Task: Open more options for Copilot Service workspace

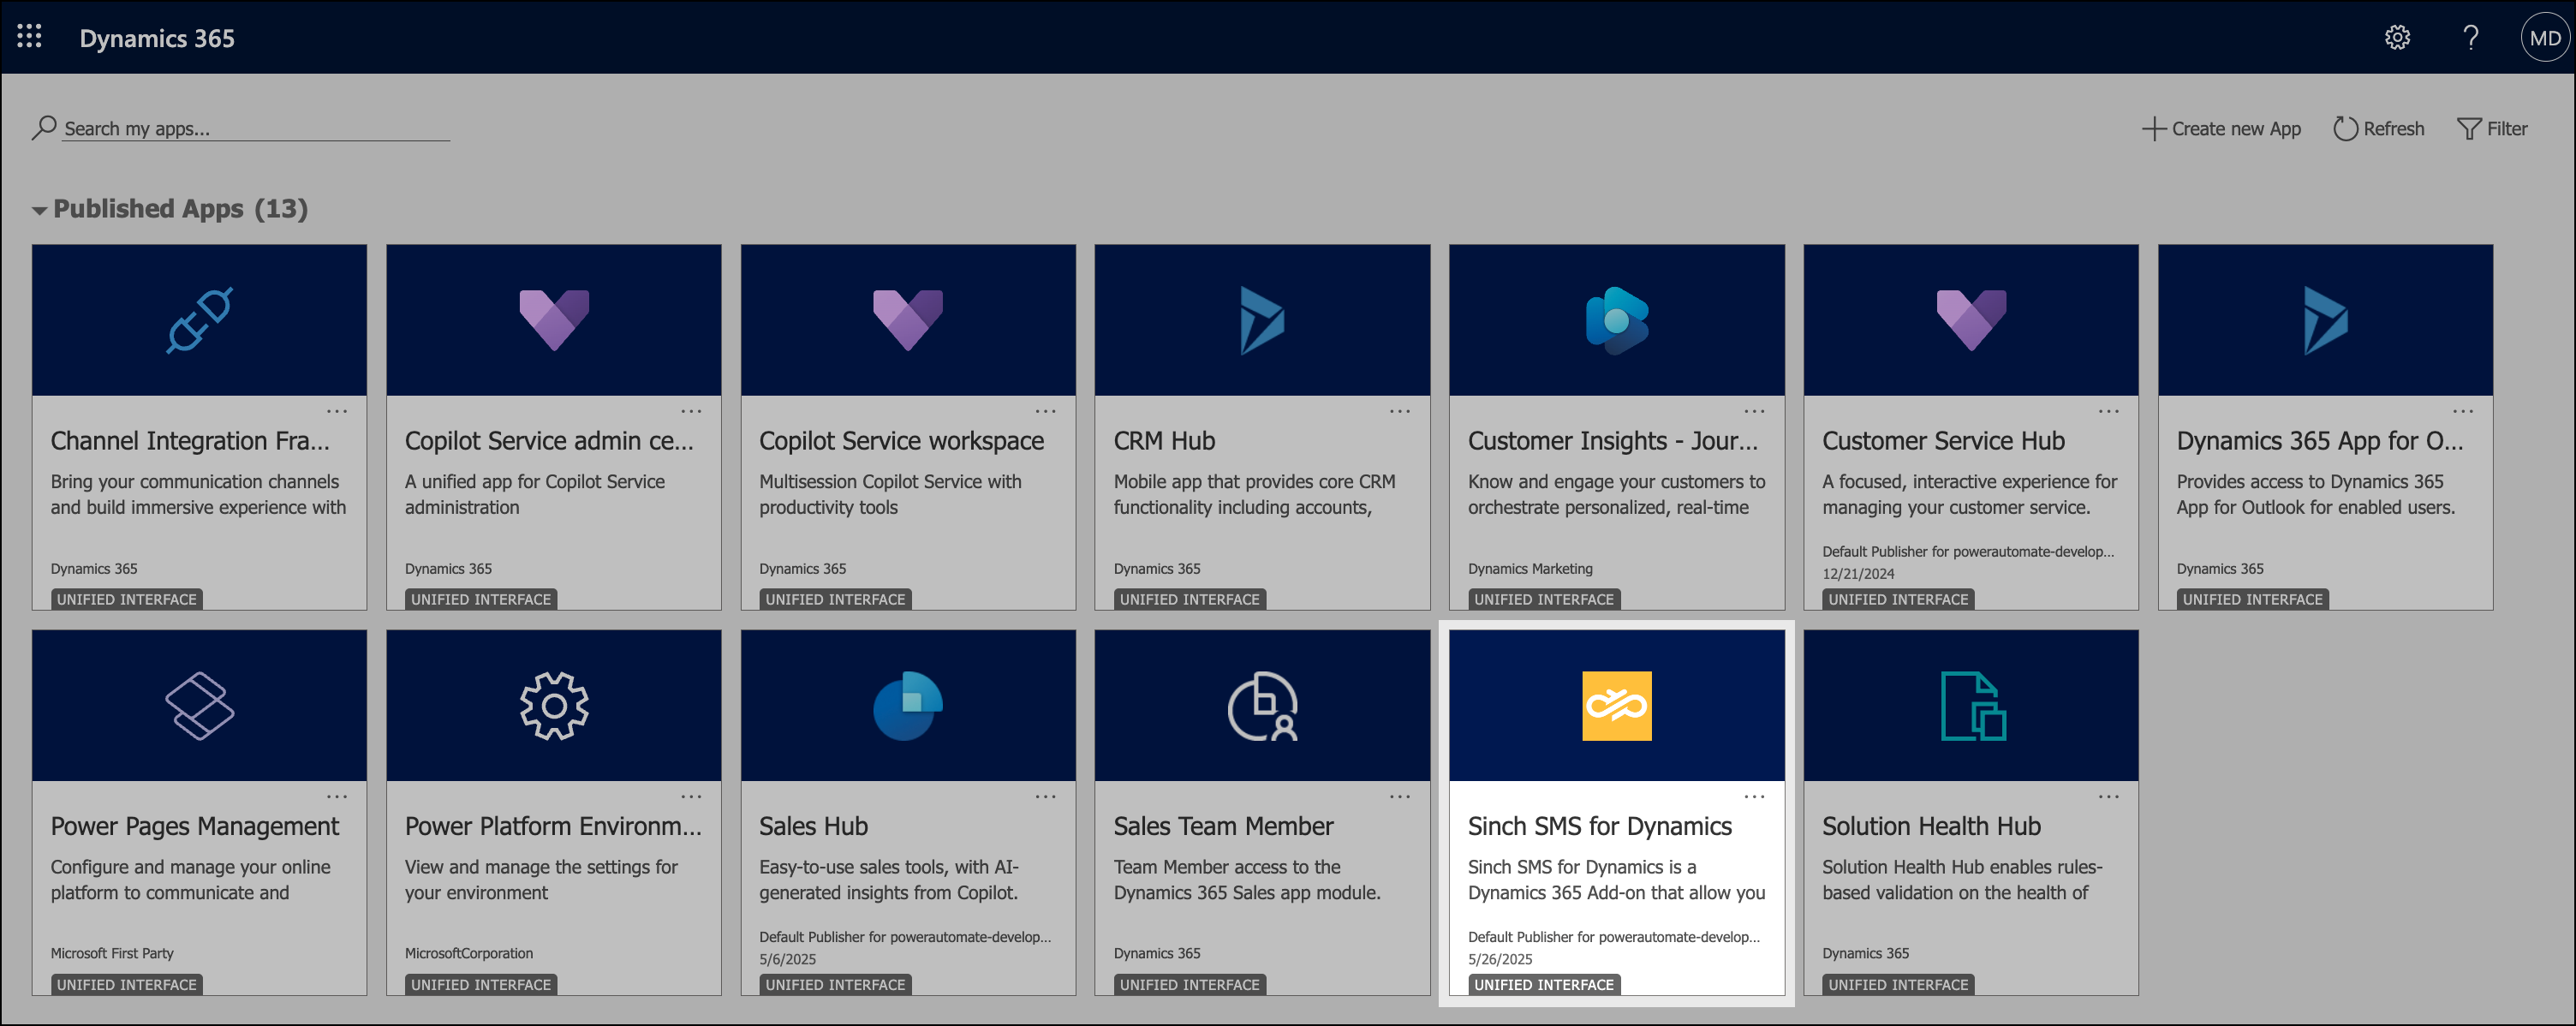Action: pyautogui.click(x=1045, y=411)
